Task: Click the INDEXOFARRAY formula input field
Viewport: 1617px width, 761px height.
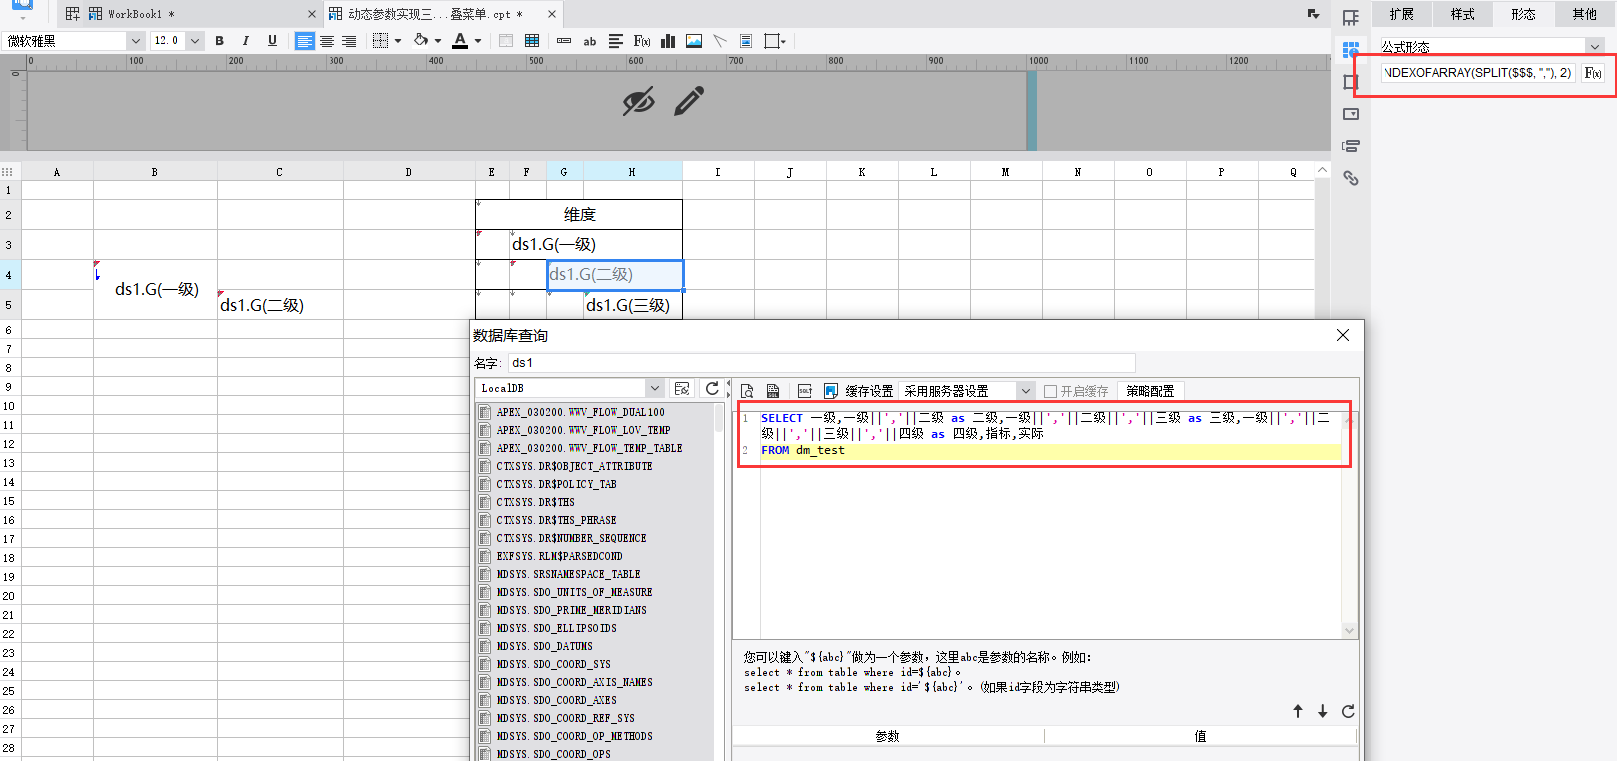Action: tap(1478, 73)
